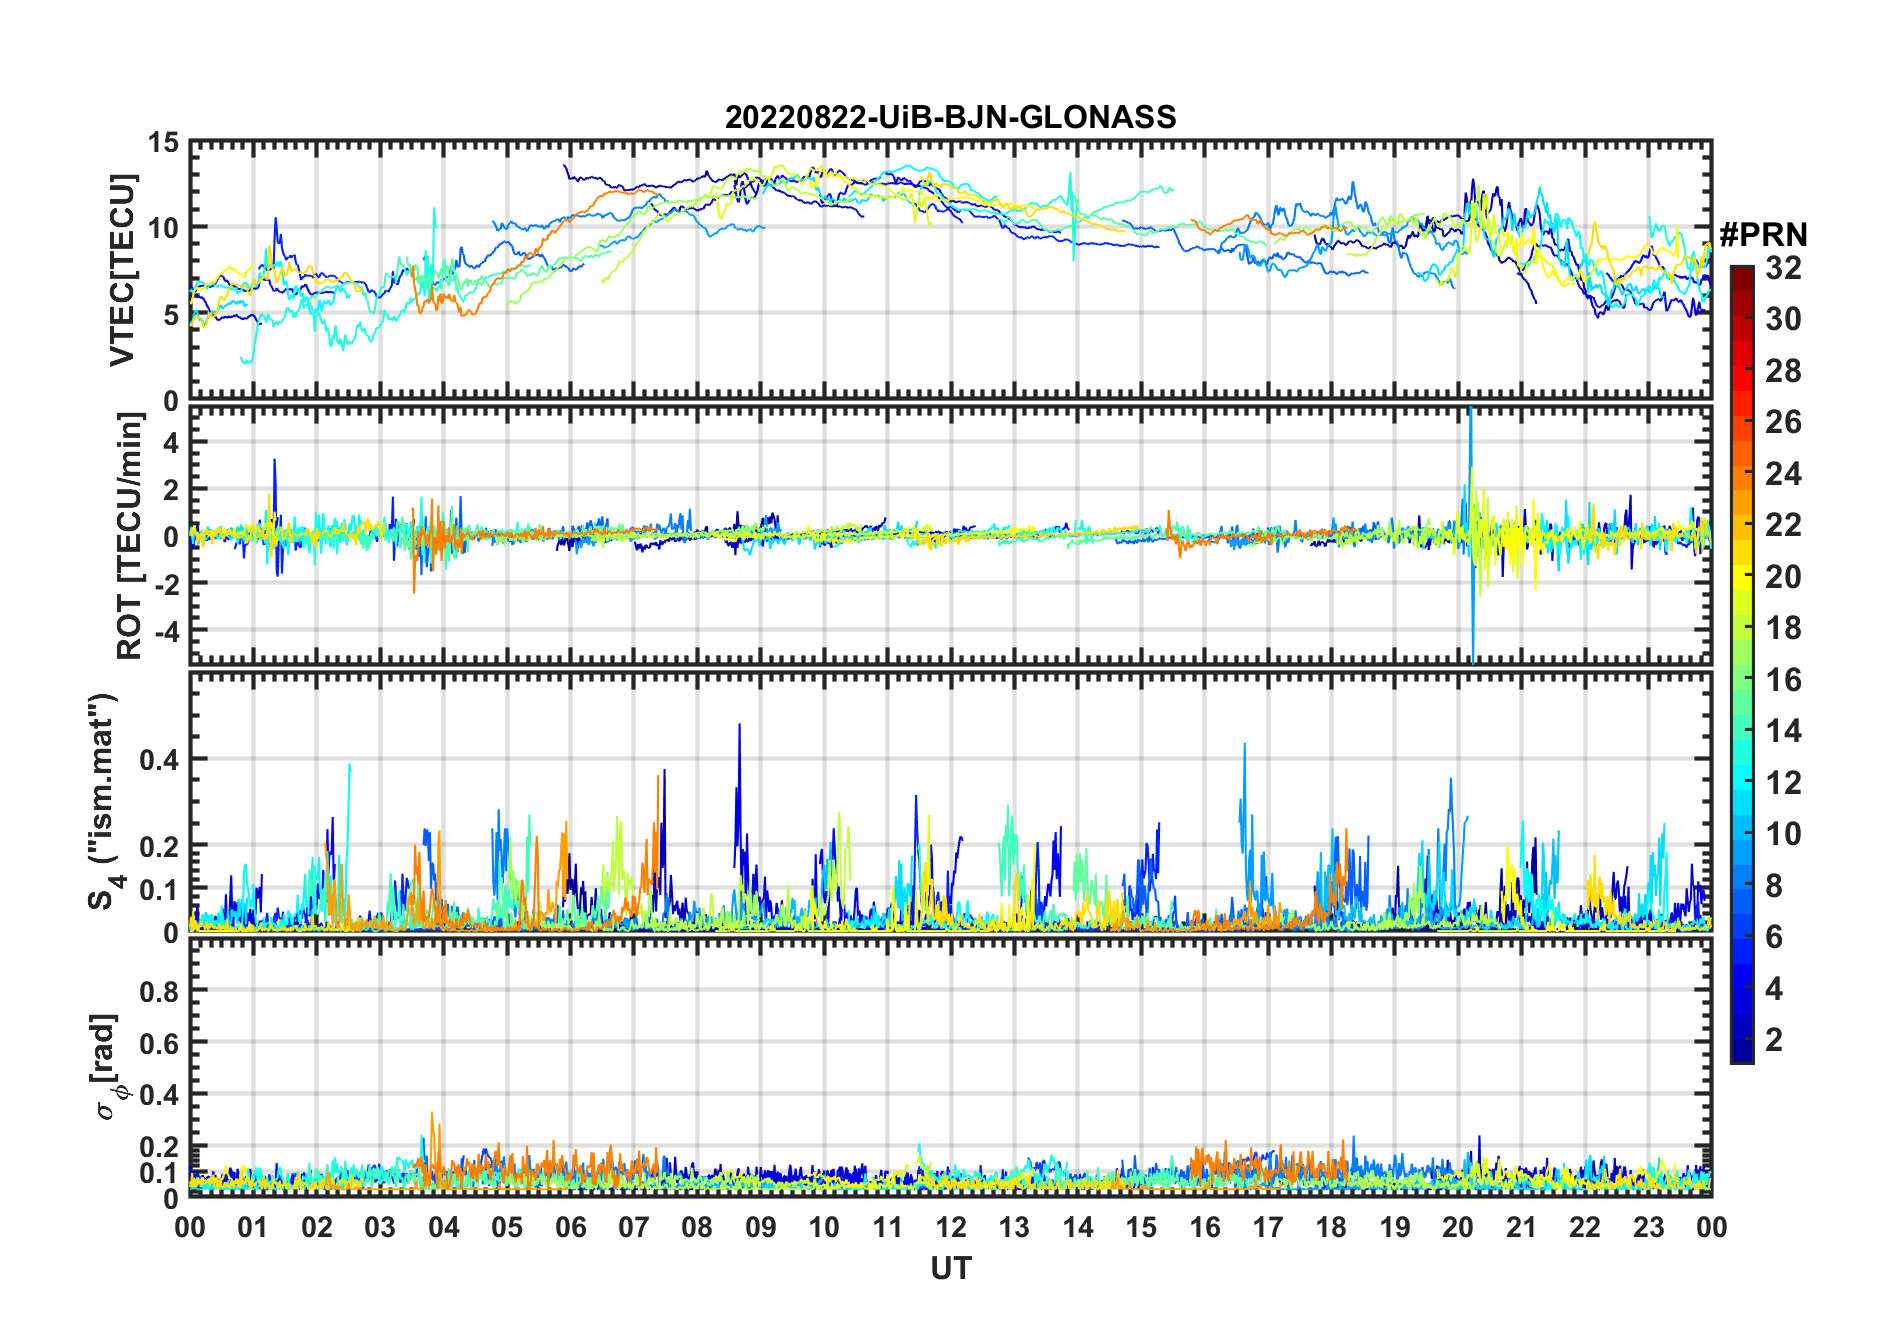Click the S4 ("ism.mat") axis label
1902x1330 pixels.
click(104, 802)
